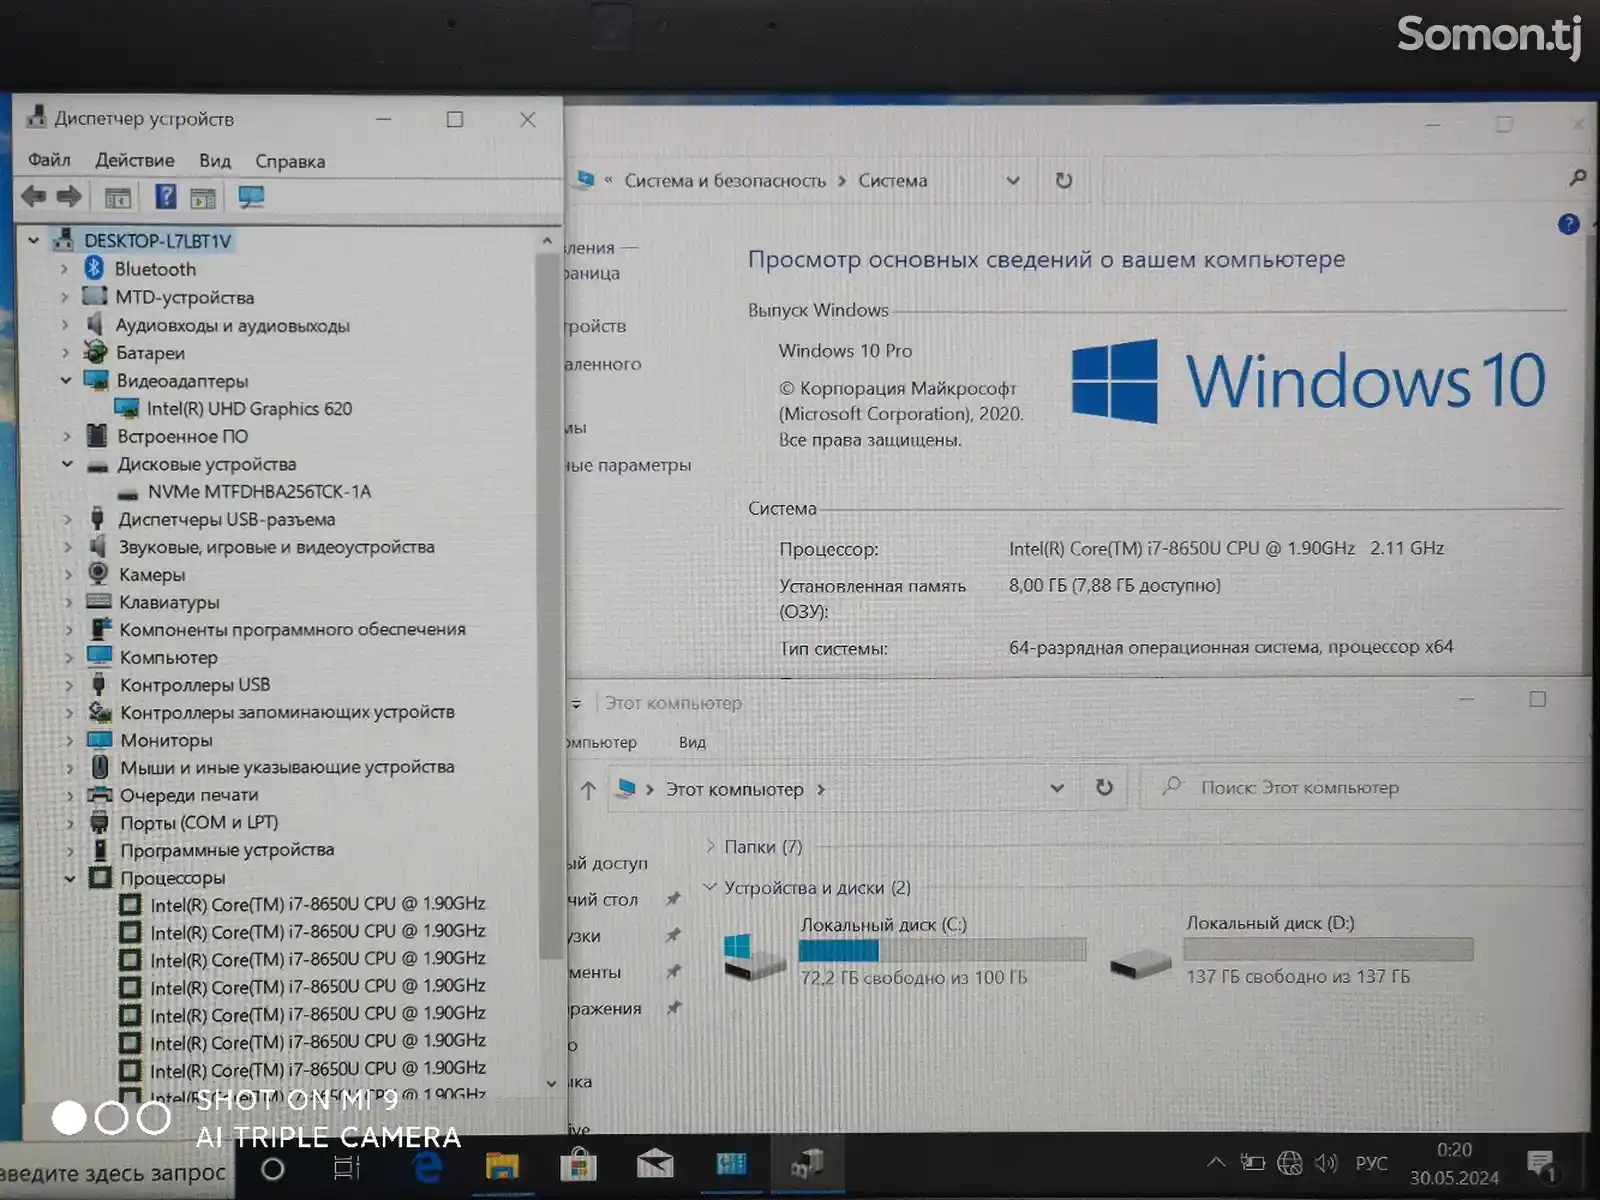Click the Up arrow in Explorer navigation
The height and width of the screenshot is (1200, 1600).
588,790
